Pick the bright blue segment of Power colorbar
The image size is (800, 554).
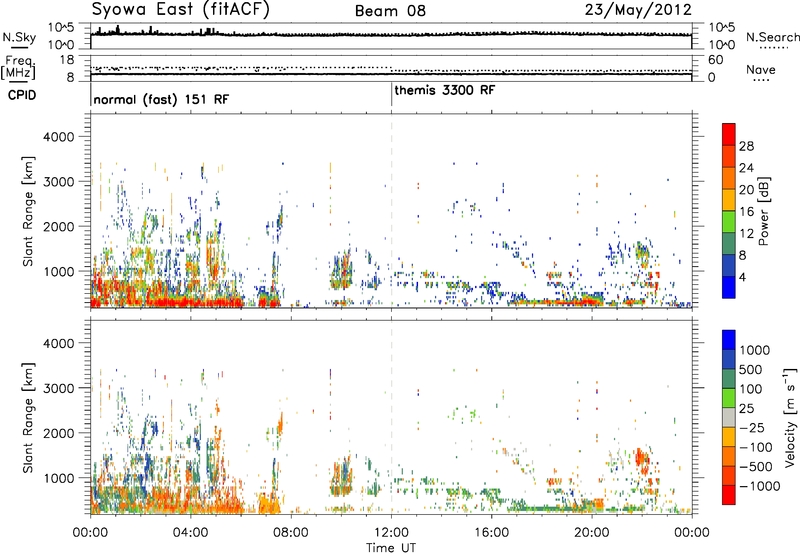(729, 288)
